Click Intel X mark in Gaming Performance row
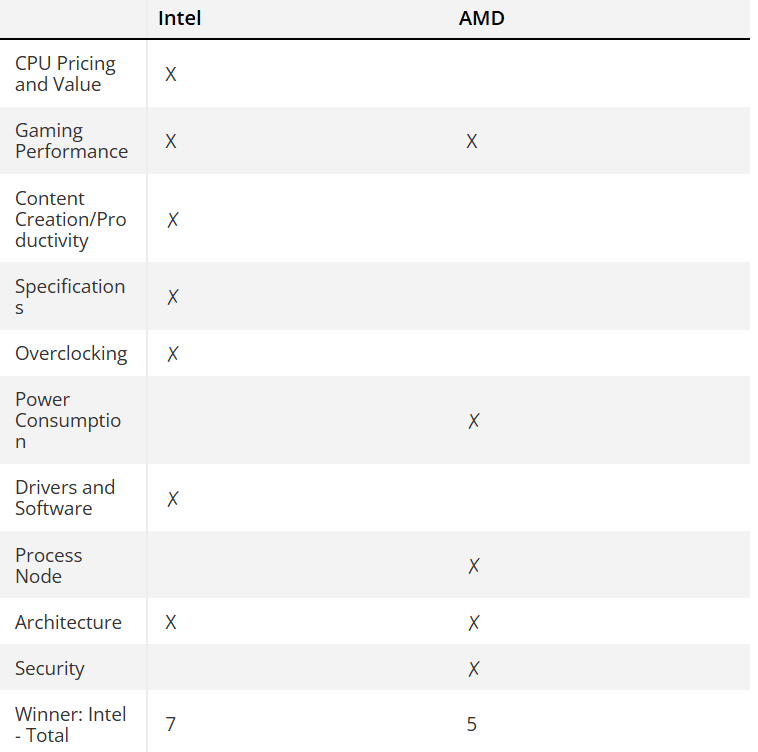The image size is (758, 752). (171, 141)
